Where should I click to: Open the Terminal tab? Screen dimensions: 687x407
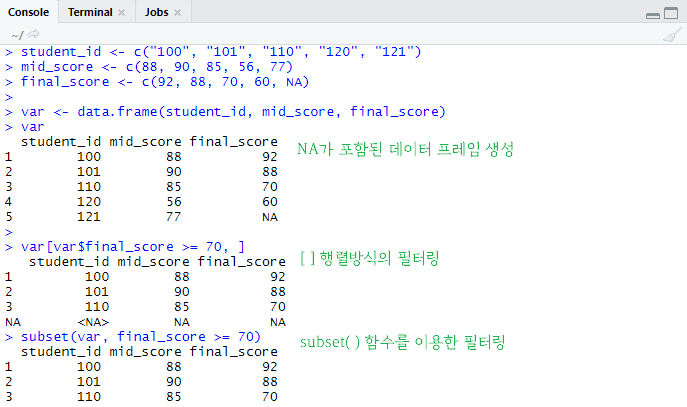tap(90, 12)
